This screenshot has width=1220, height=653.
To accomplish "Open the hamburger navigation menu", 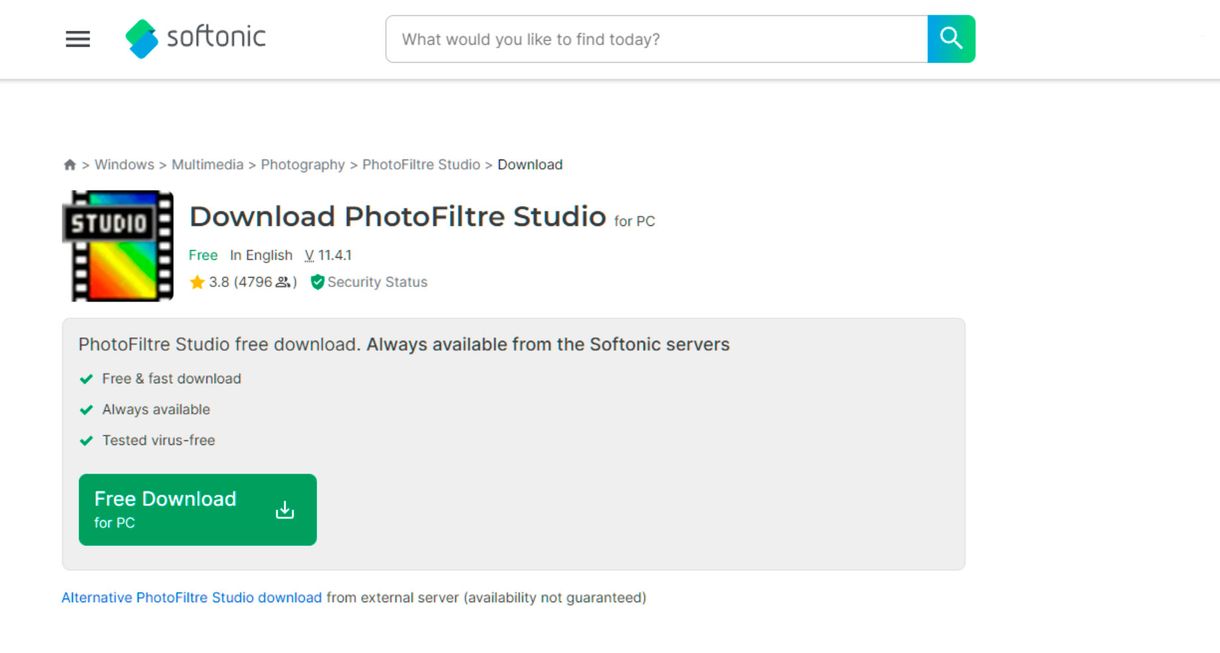I will coord(77,38).
